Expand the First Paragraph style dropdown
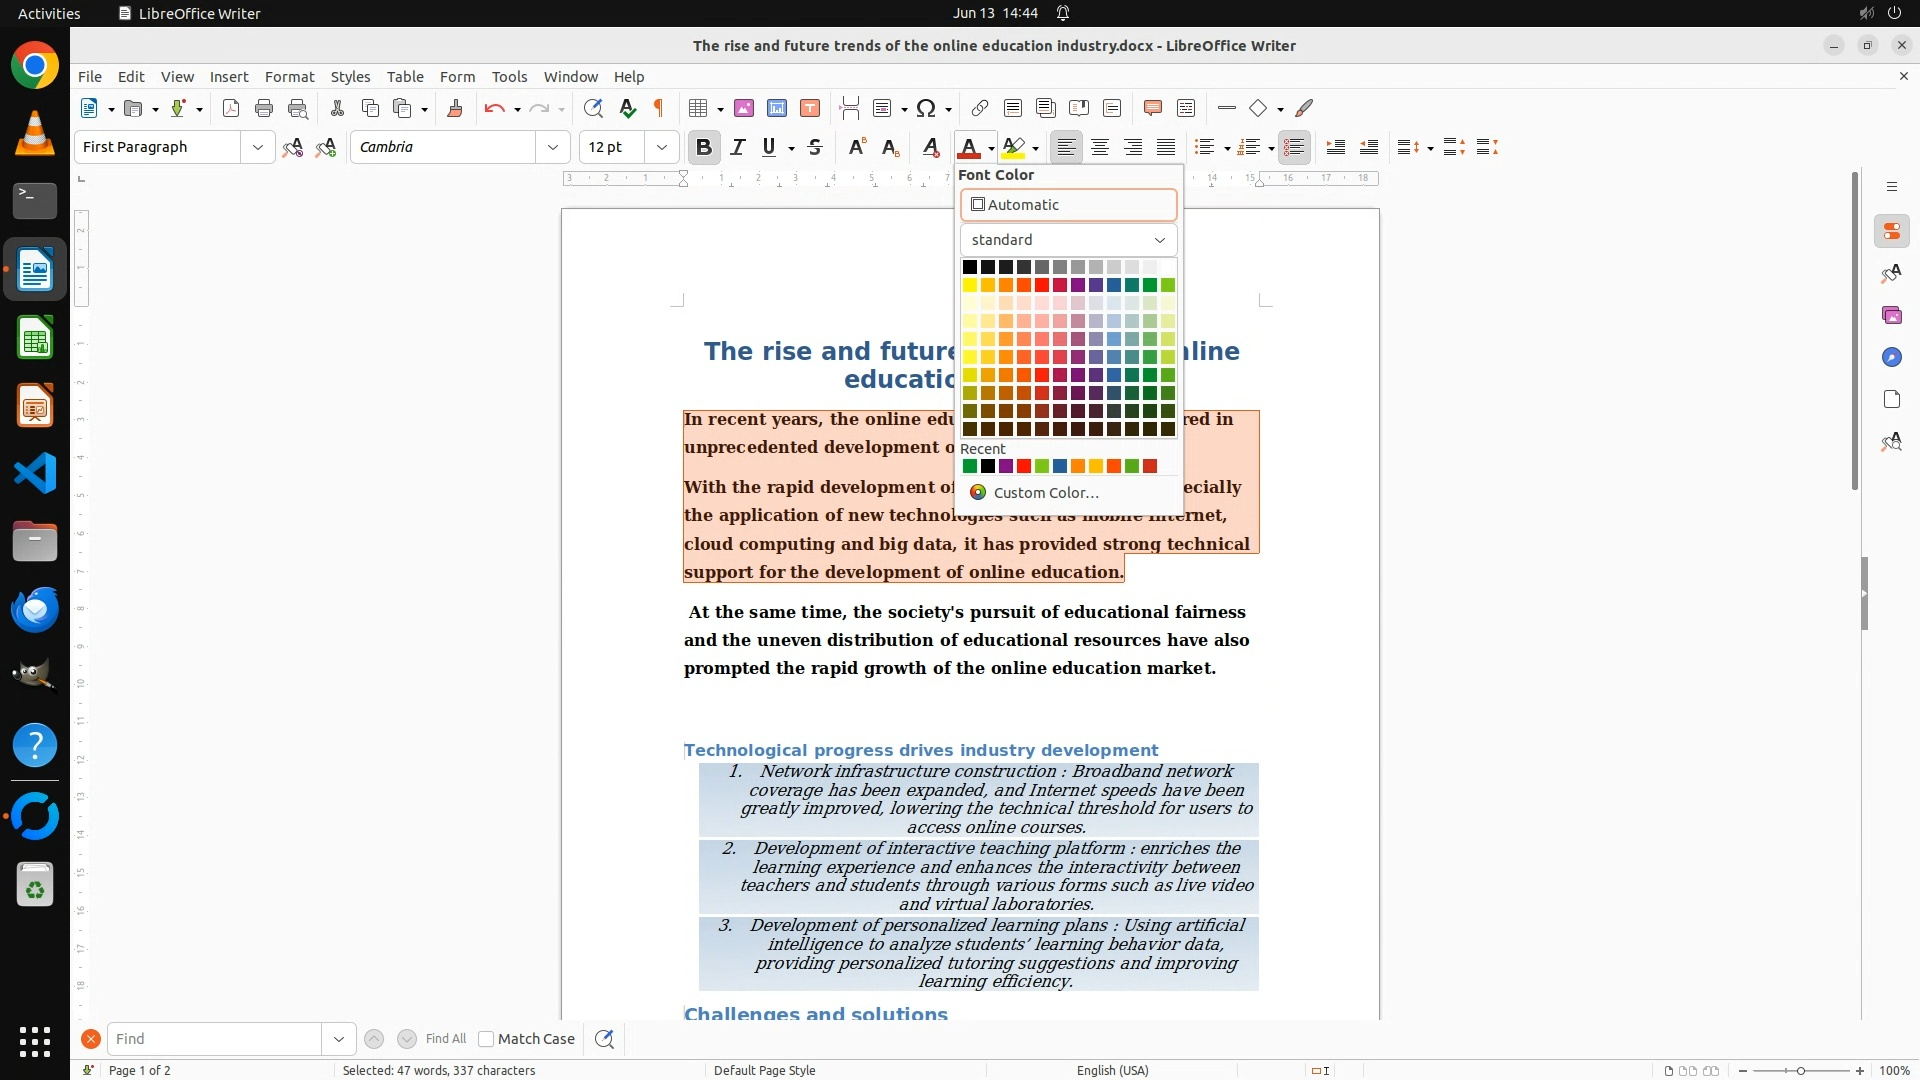The width and height of the screenshot is (1920, 1080). click(x=257, y=147)
